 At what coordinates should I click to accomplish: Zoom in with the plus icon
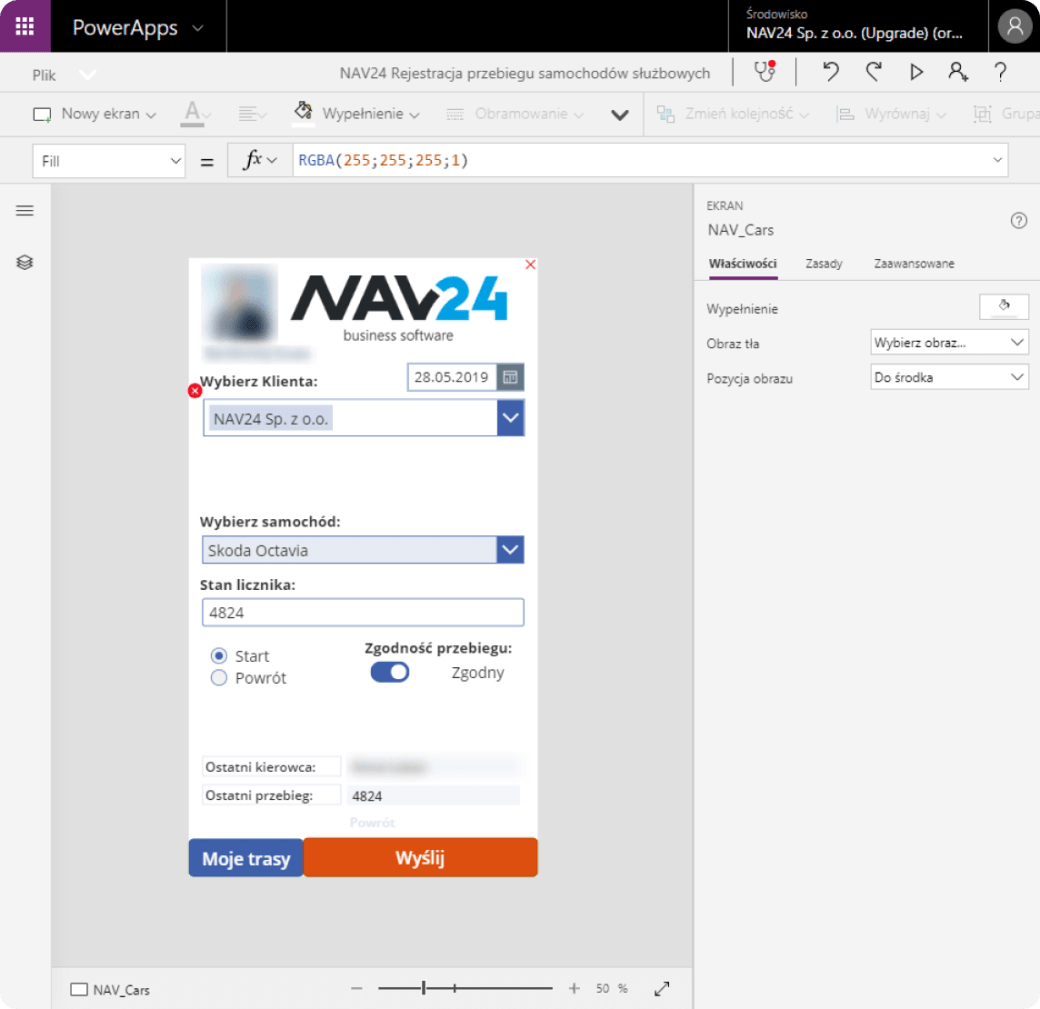click(x=574, y=988)
